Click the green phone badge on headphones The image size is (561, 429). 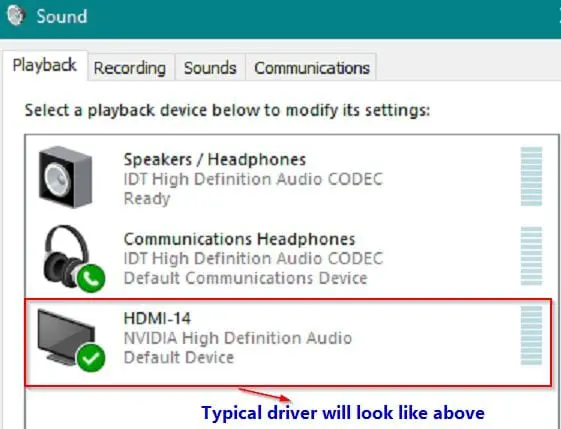point(91,278)
